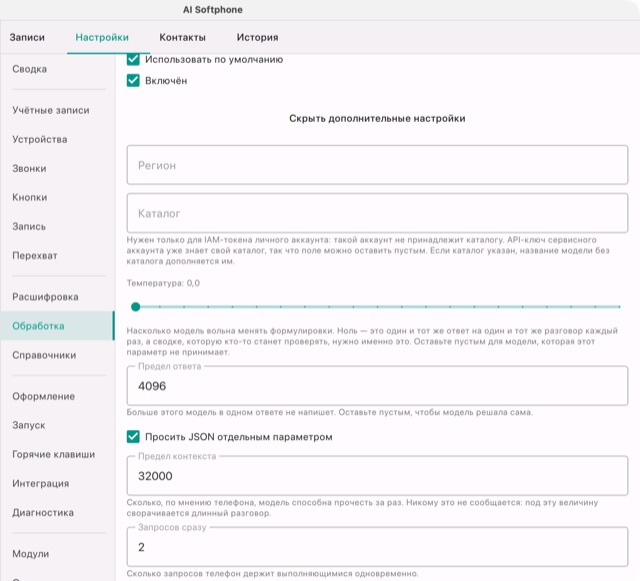Edit the Предел контекста field
Viewport: 640px width, 581px height.
click(377, 476)
